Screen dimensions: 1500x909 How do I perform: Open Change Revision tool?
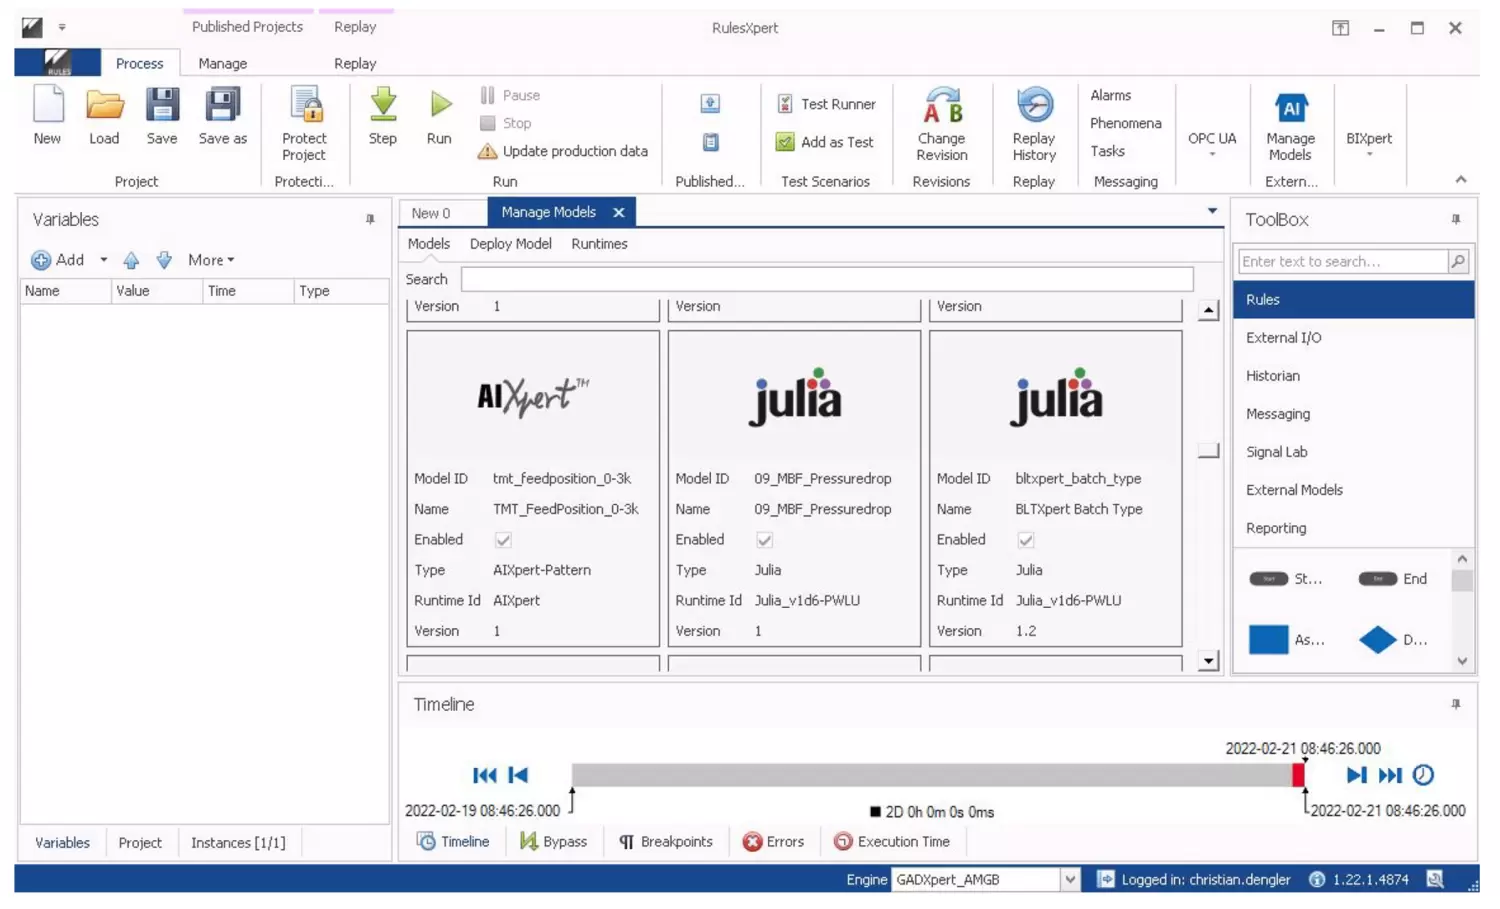click(942, 126)
